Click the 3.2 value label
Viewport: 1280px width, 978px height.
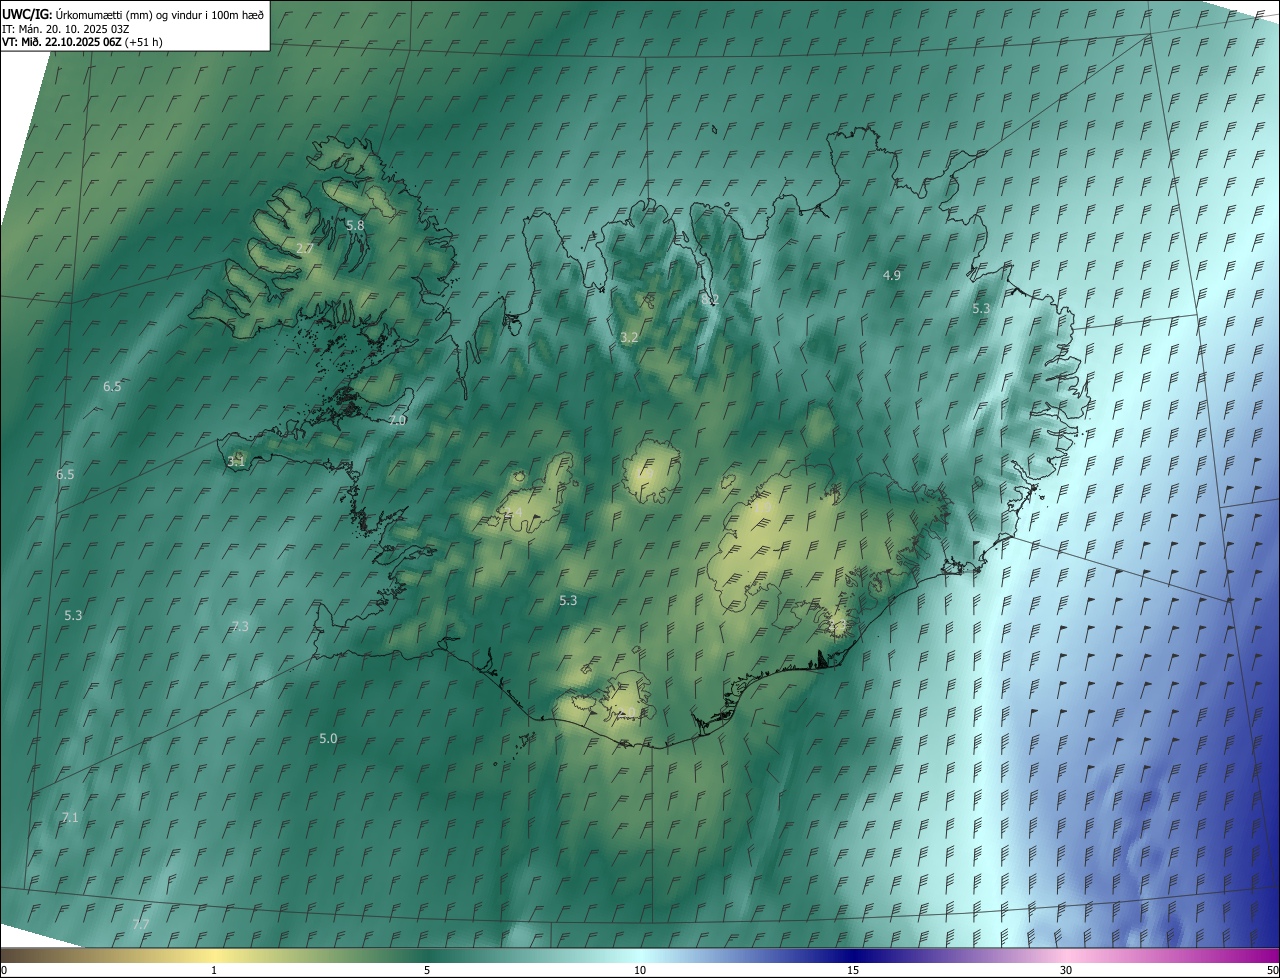point(629,338)
